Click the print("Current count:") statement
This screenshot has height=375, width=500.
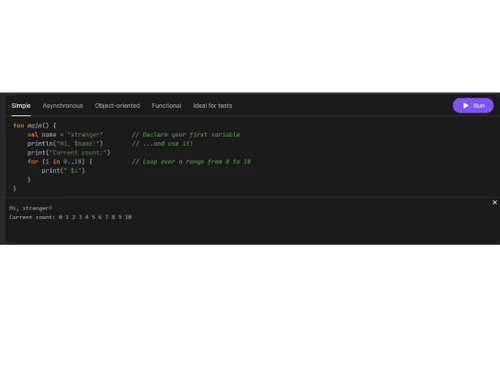pyautogui.click(x=69, y=153)
